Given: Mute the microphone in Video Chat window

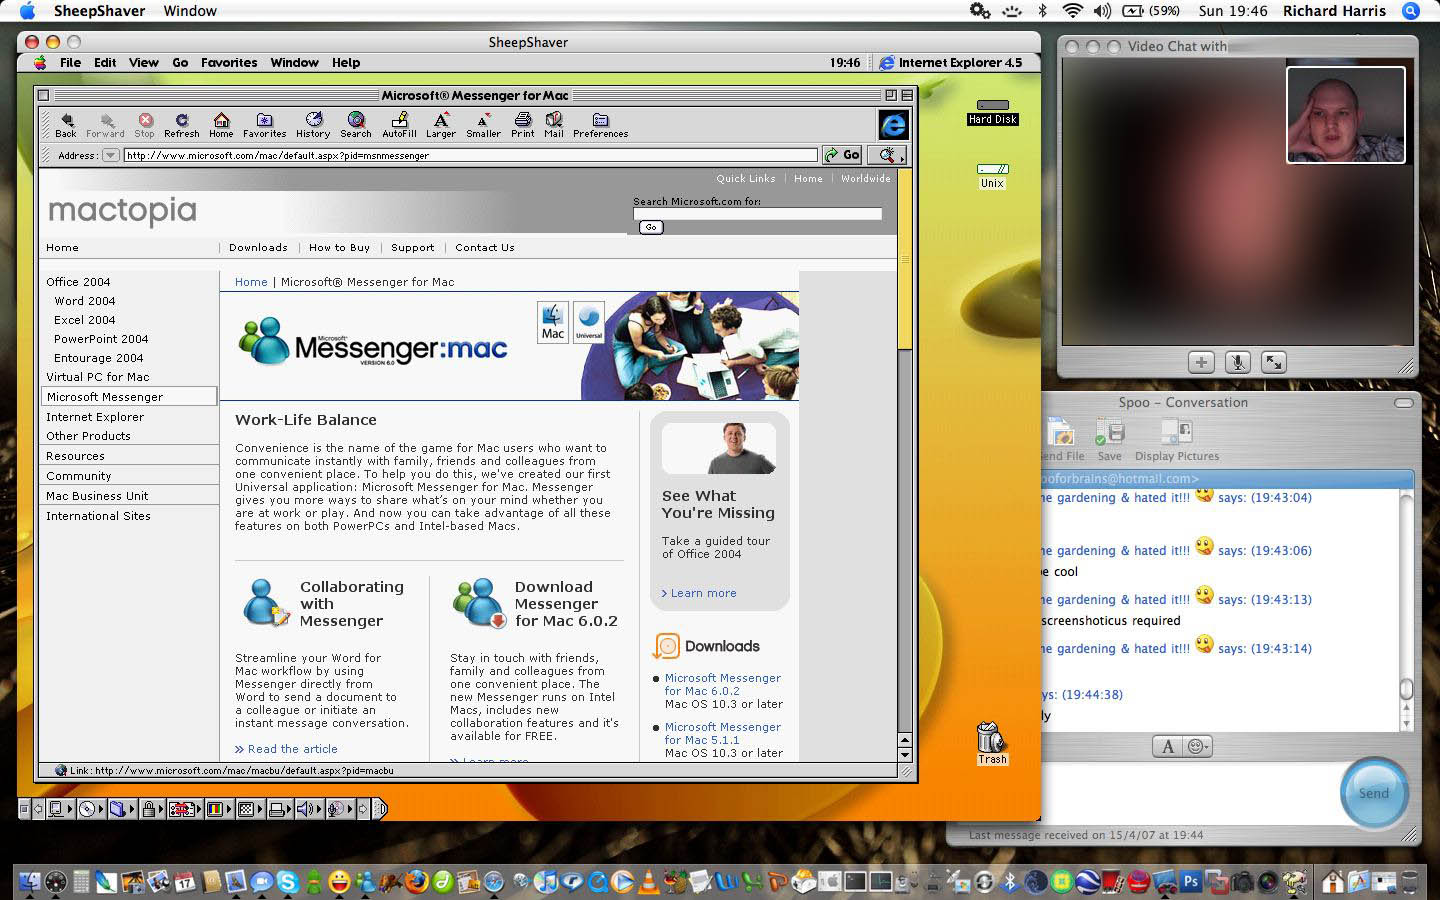Looking at the screenshot, I should (x=1237, y=362).
